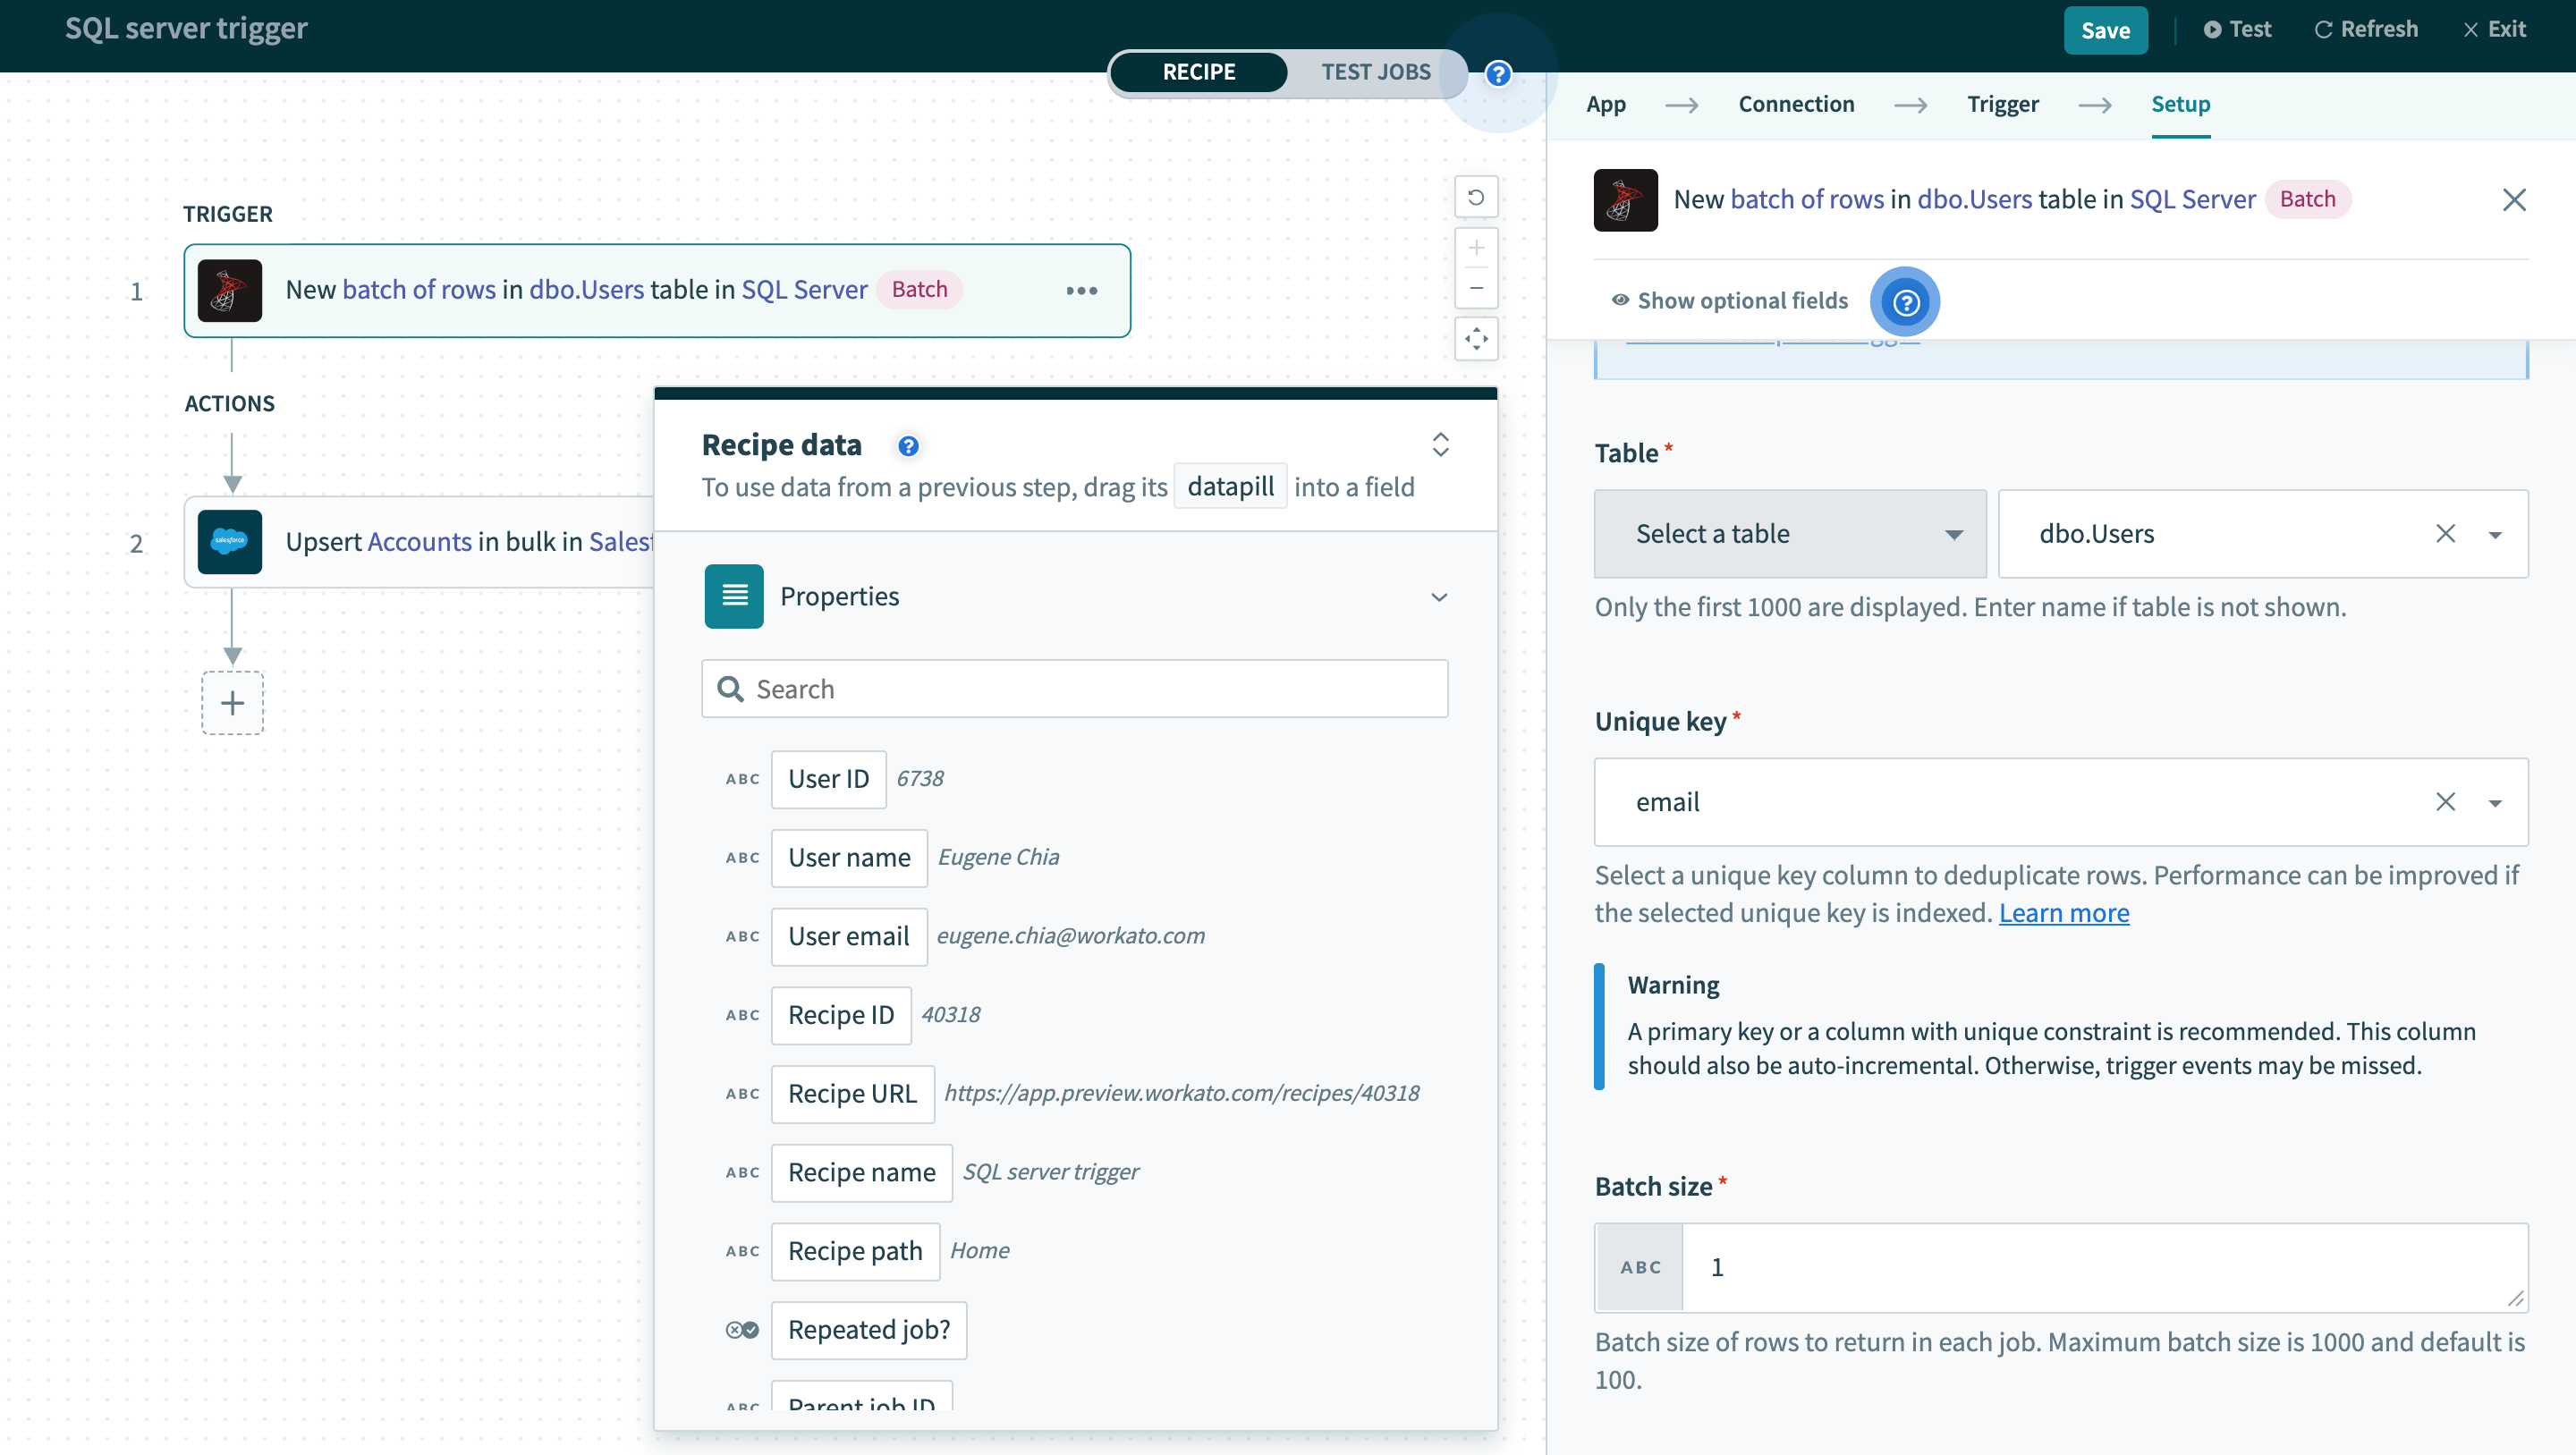Go to the Trigger setup tab
This screenshot has height=1455, width=2576.
point(2002,104)
